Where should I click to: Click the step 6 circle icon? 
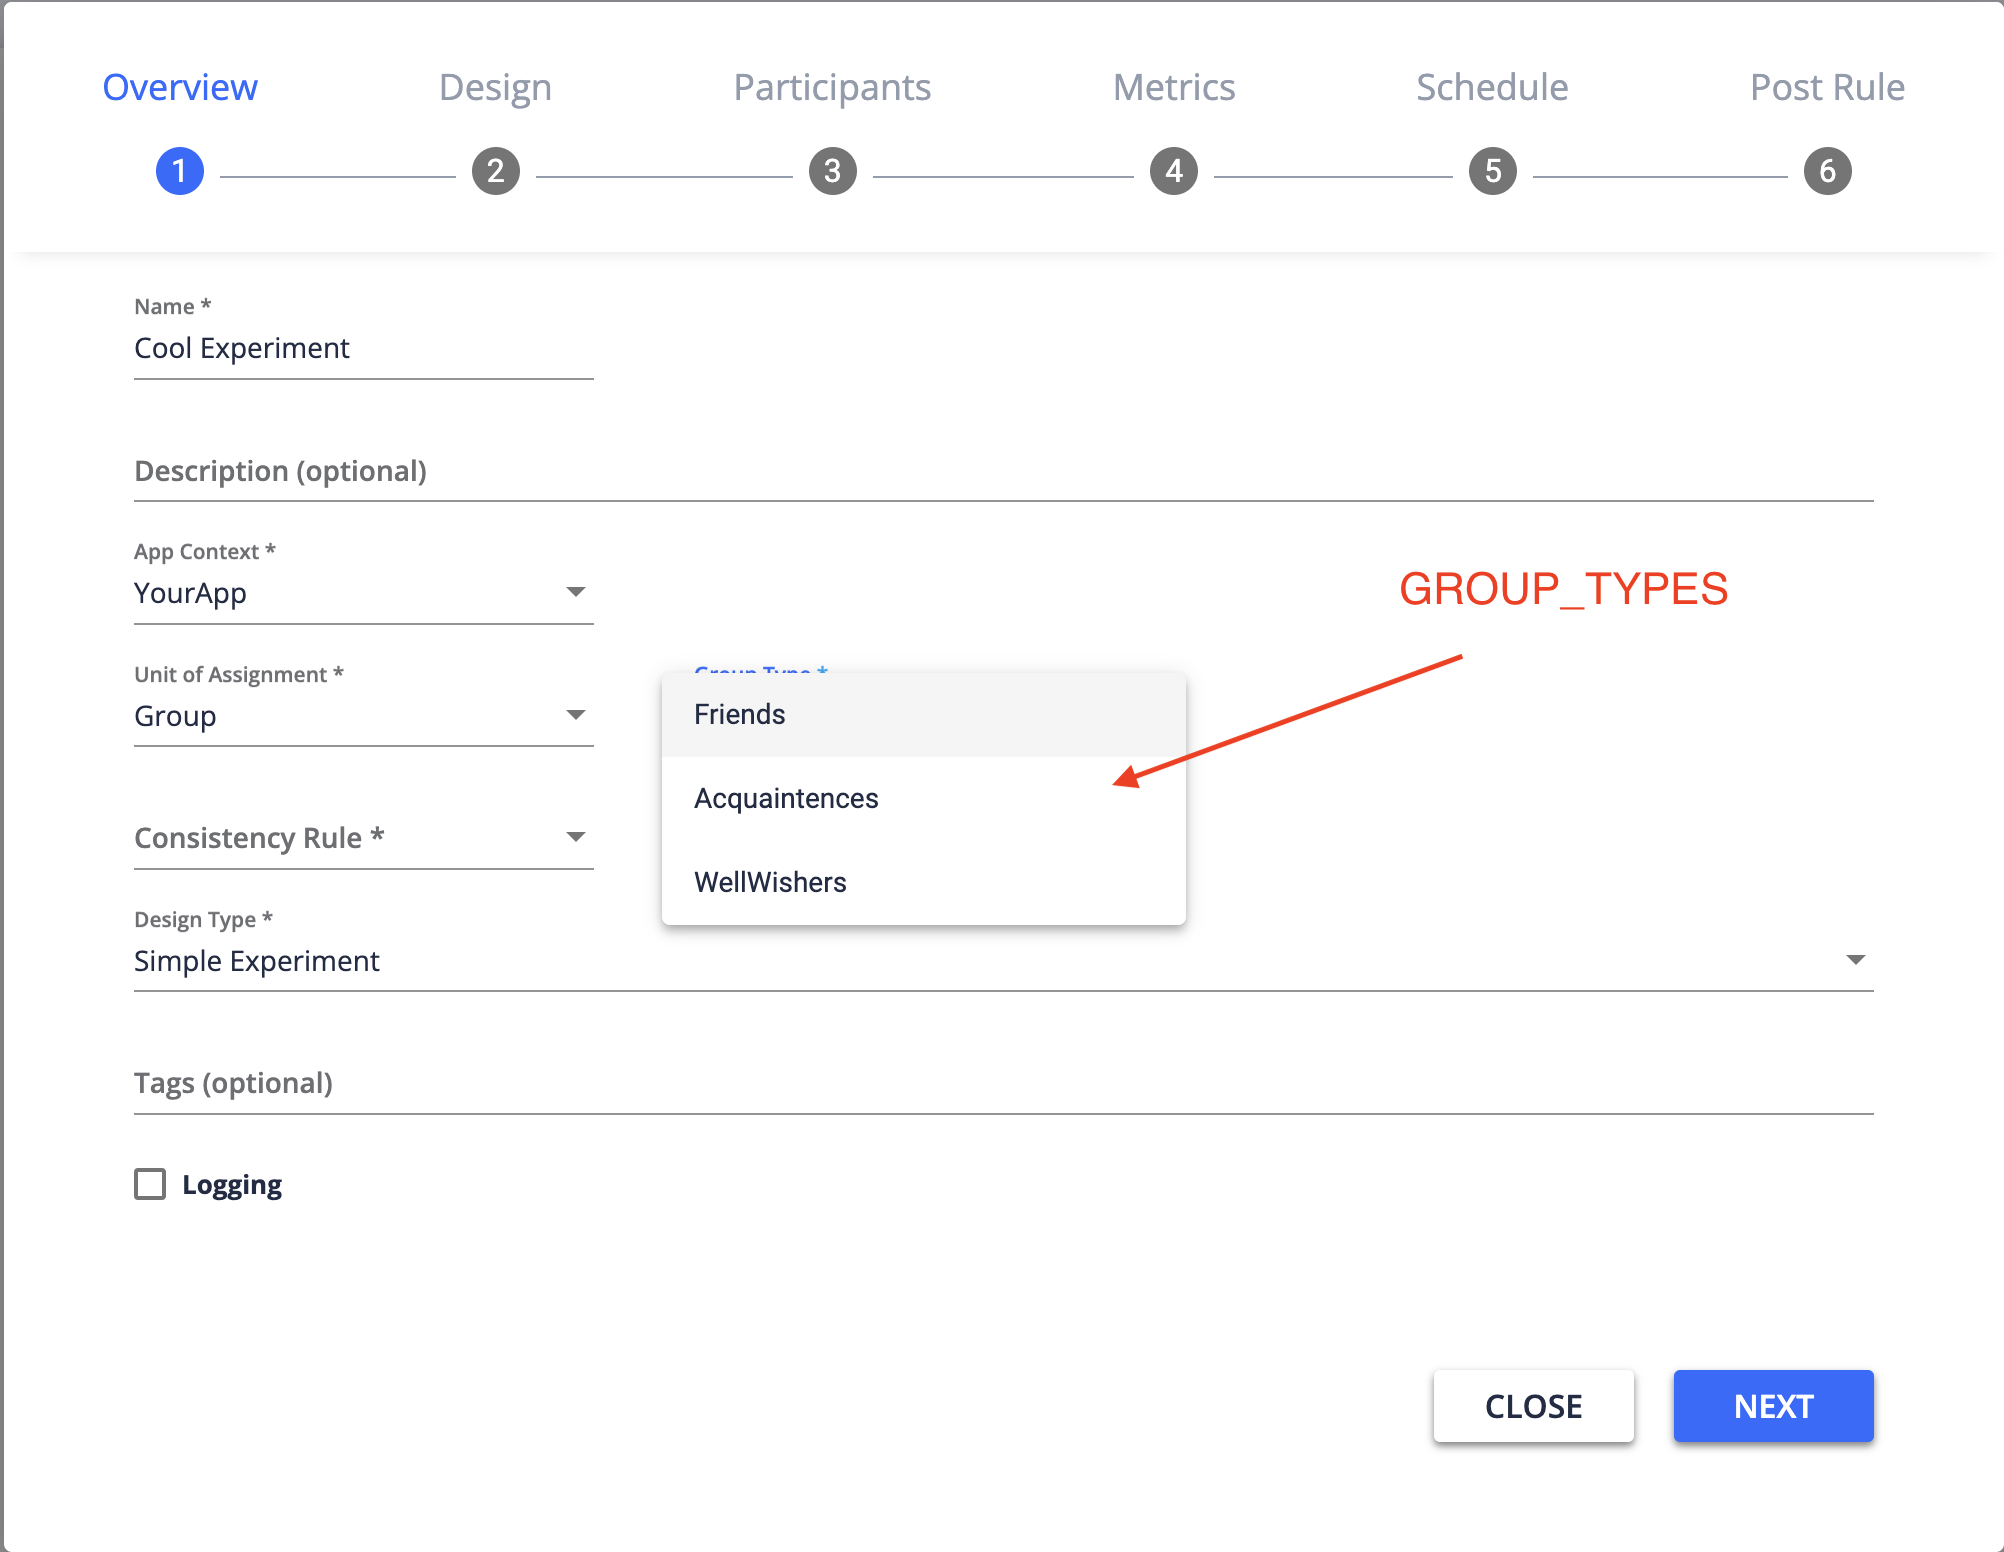tap(1827, 172)
